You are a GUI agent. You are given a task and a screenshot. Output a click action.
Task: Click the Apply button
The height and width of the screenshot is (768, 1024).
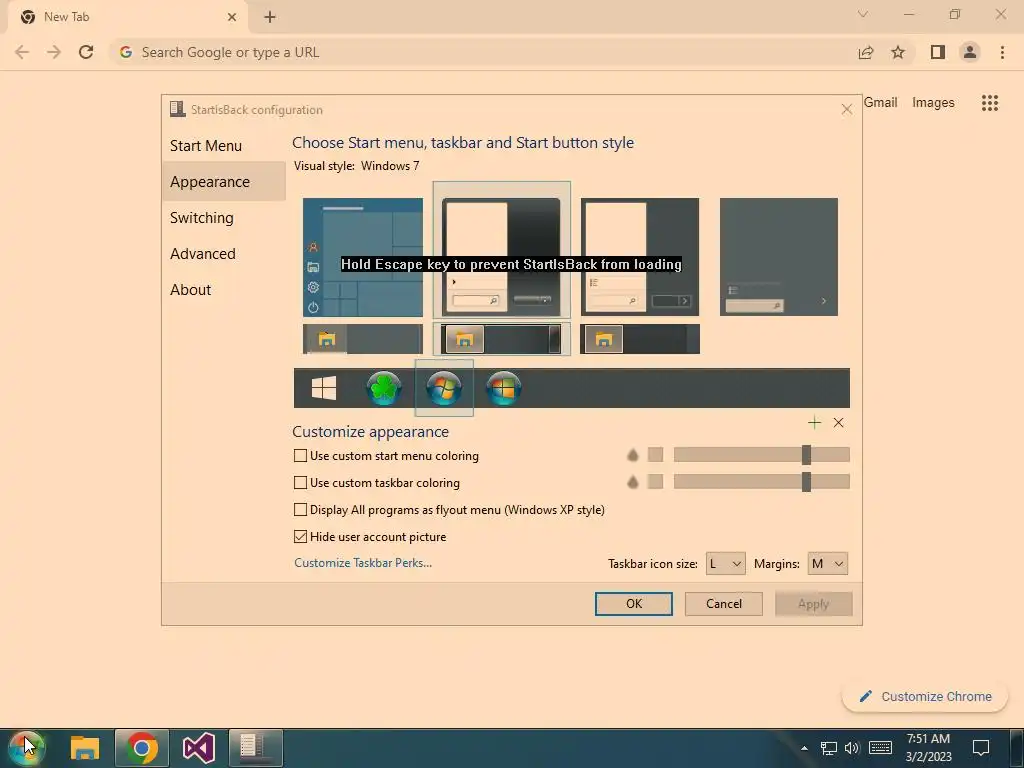coord(813,603)
